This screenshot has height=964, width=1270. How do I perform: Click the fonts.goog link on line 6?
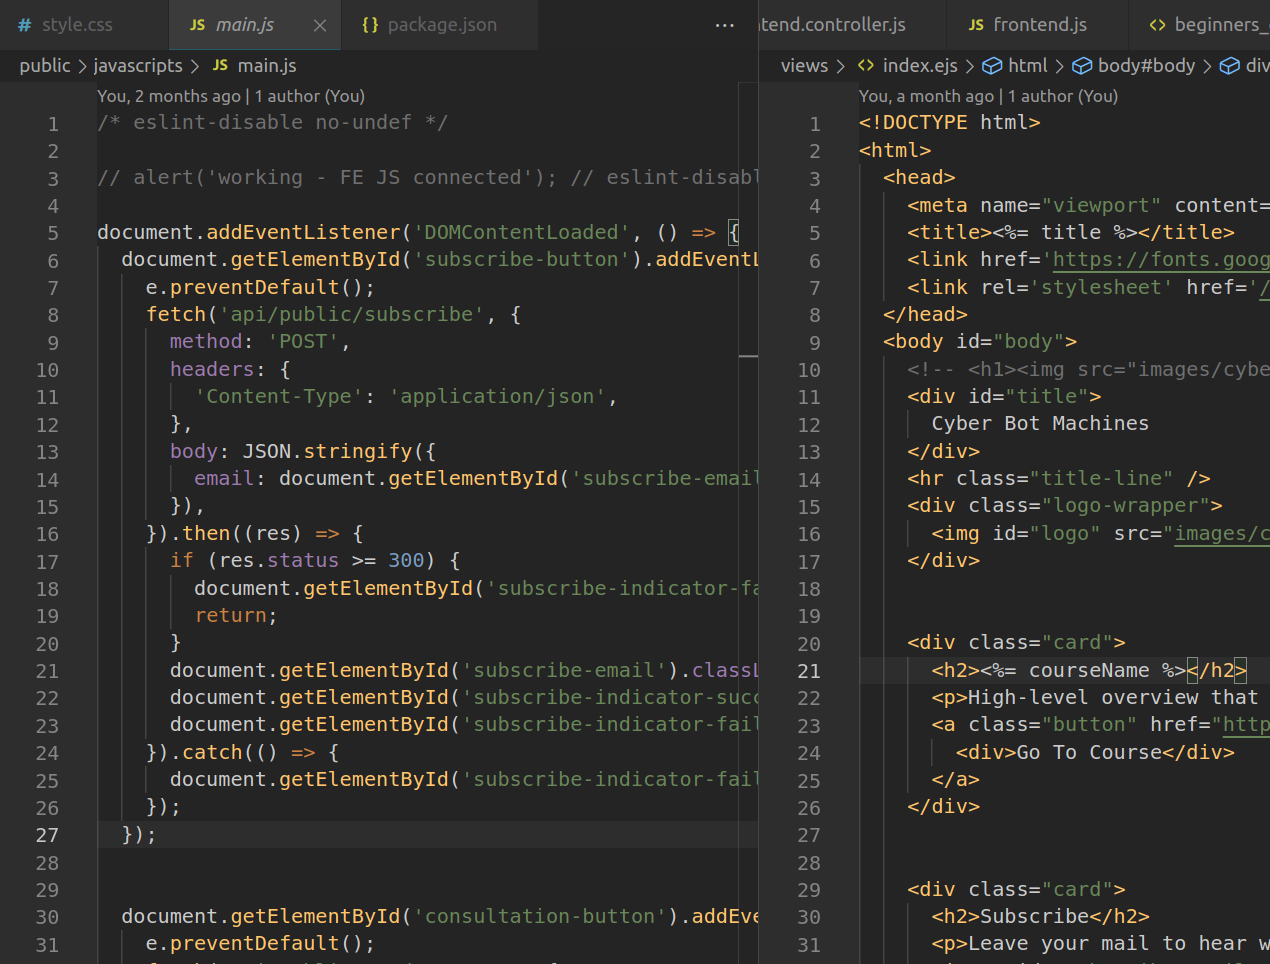pos(1160,260)
